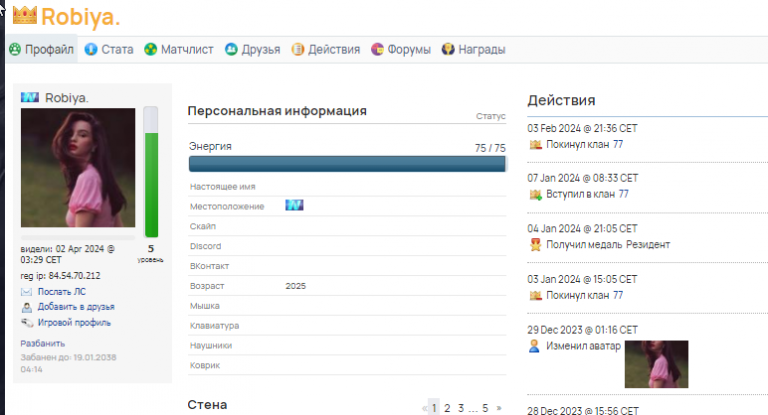Click the Профайл tab smiley icon

click(x=15, y=49)
